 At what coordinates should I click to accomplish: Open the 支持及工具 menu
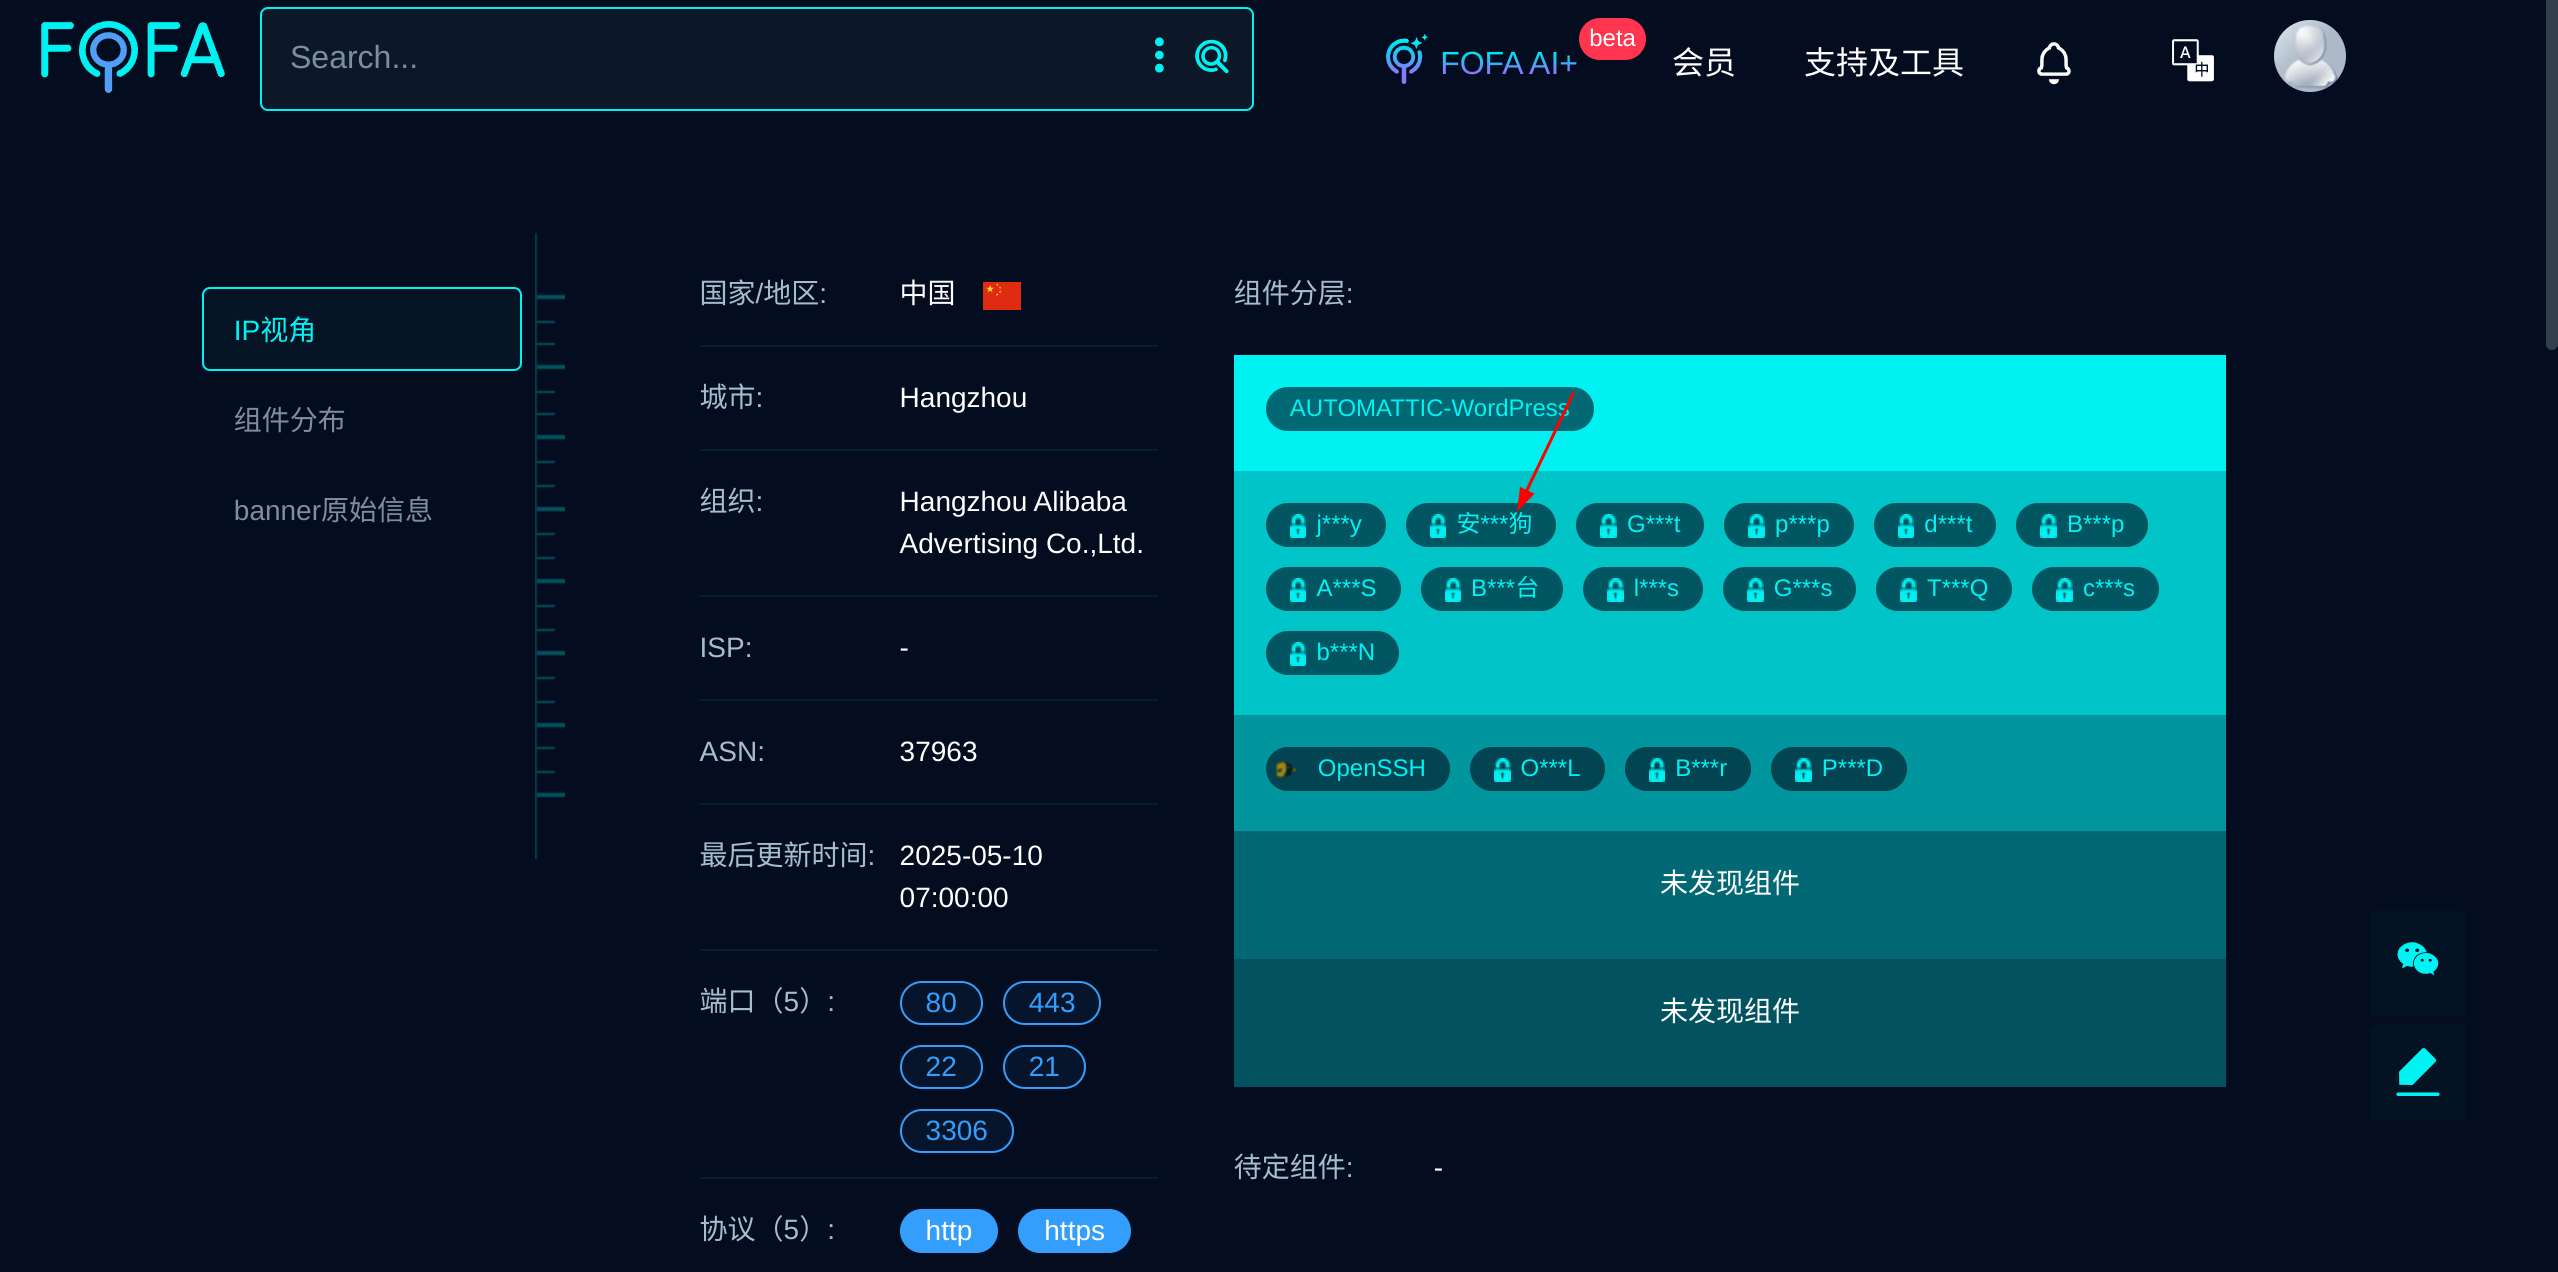click(1883, 62)
